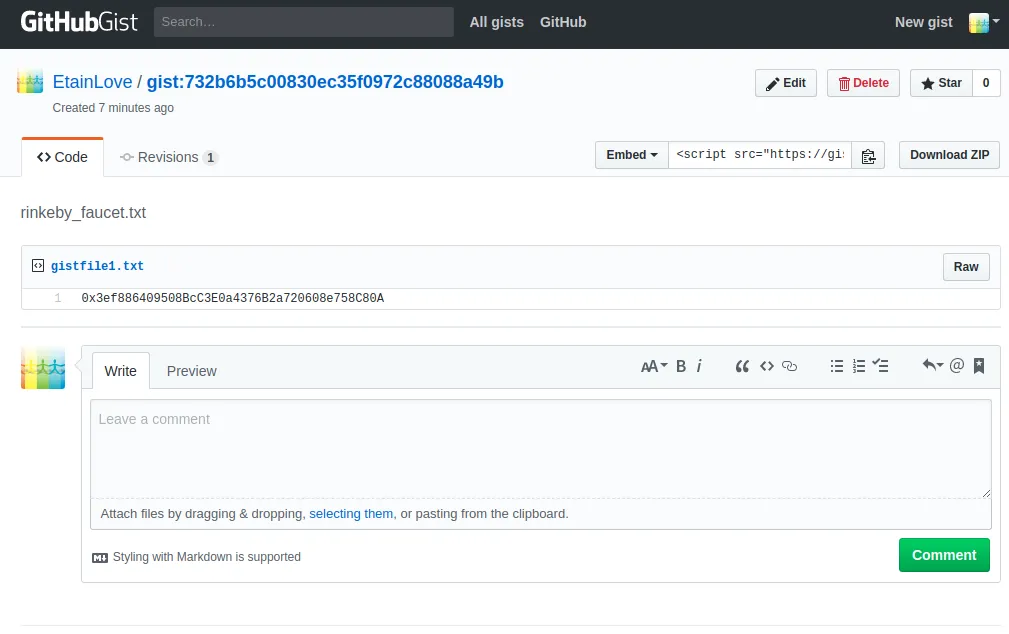The height and width of the screenshot is (634, 1009).
Task: Open the Markdown supported help link
Action: point(196,557)
